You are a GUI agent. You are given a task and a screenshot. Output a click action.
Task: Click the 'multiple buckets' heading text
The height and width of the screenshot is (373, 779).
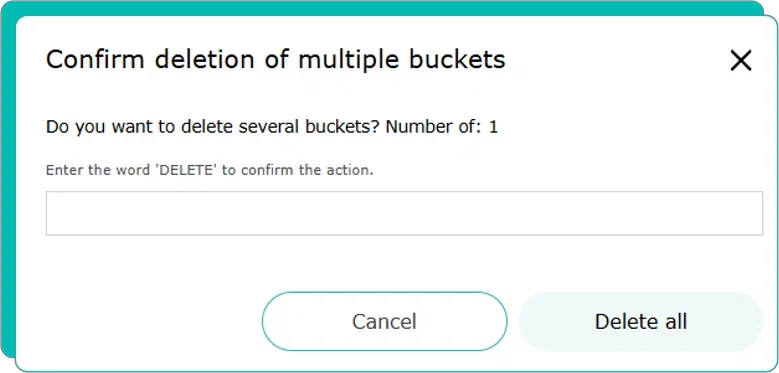click(402, 60)
